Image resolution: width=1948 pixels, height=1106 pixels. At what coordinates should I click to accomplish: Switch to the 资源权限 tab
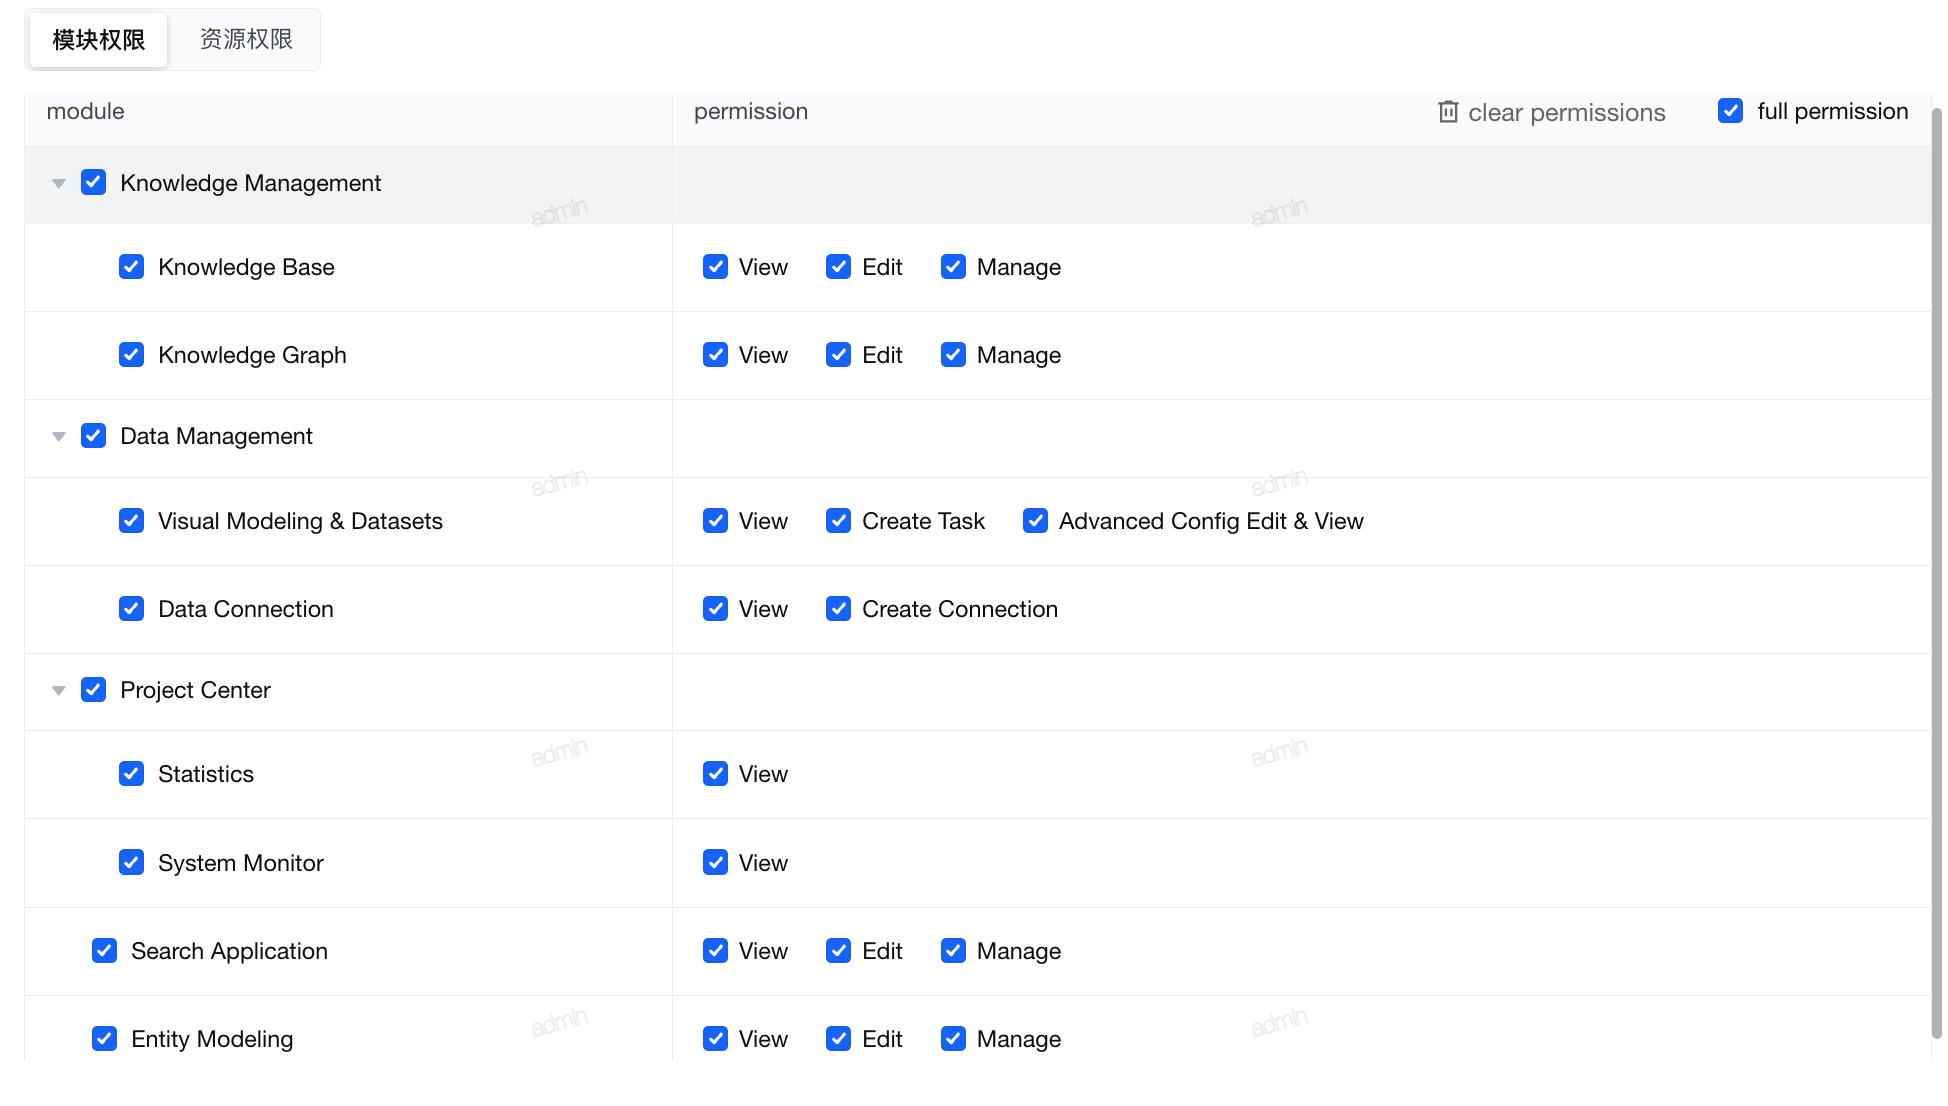[x=246, y=39]
